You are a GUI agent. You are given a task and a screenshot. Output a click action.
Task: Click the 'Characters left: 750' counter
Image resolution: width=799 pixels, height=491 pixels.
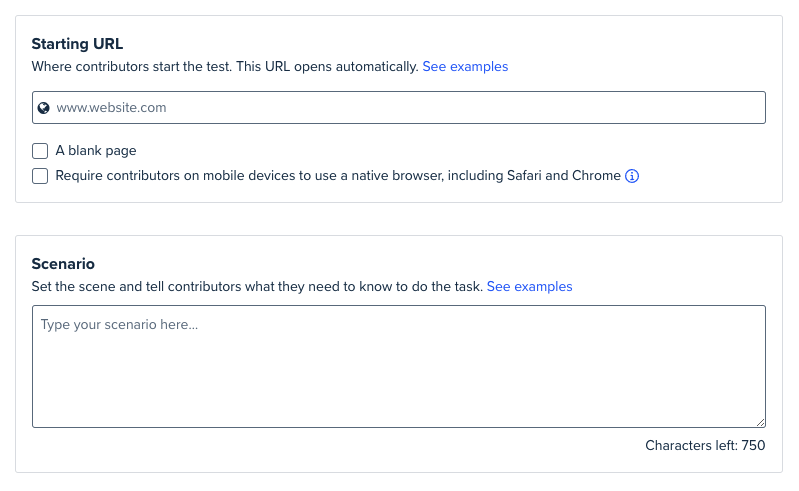[705, 445]
